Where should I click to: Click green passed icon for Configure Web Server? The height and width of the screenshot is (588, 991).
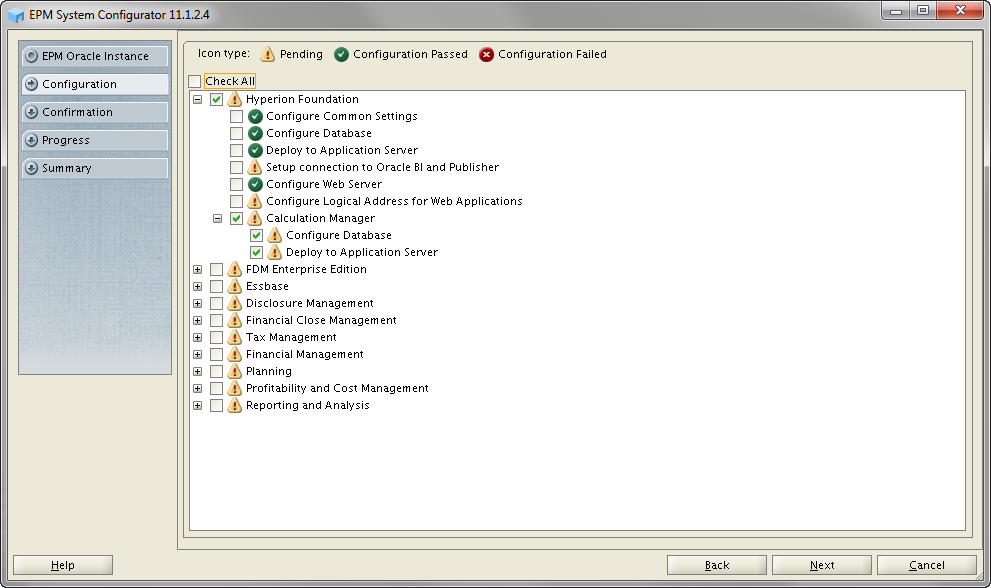click(x=255, y=185)
